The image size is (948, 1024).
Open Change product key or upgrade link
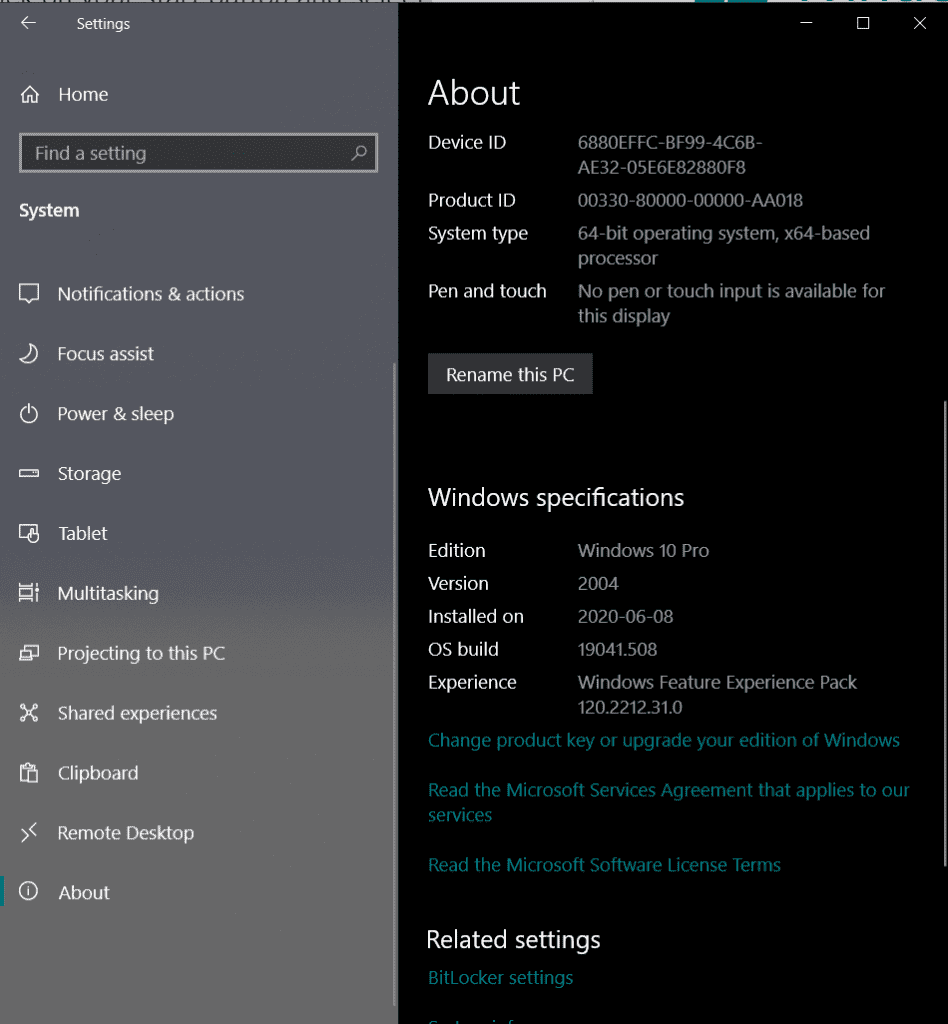[663, 740]
